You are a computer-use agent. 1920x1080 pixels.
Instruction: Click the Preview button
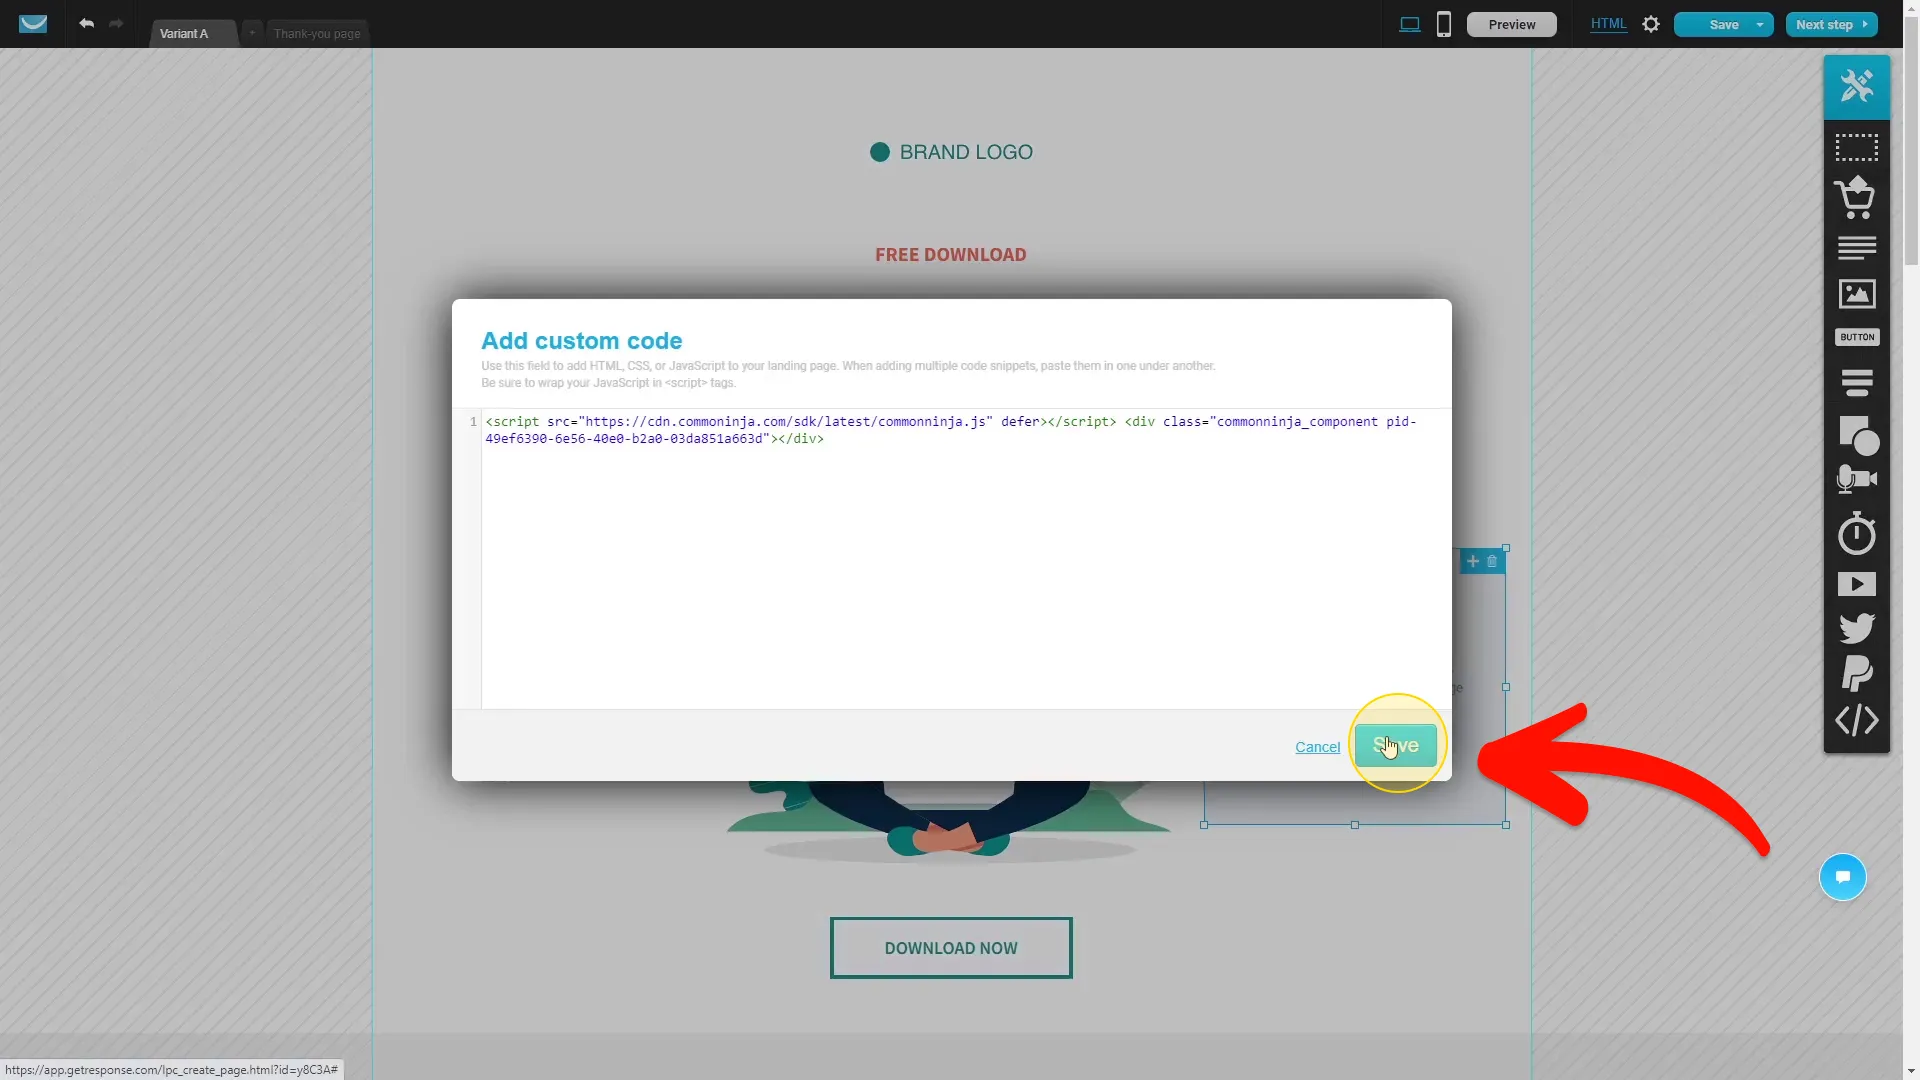tap(1511, 24)
